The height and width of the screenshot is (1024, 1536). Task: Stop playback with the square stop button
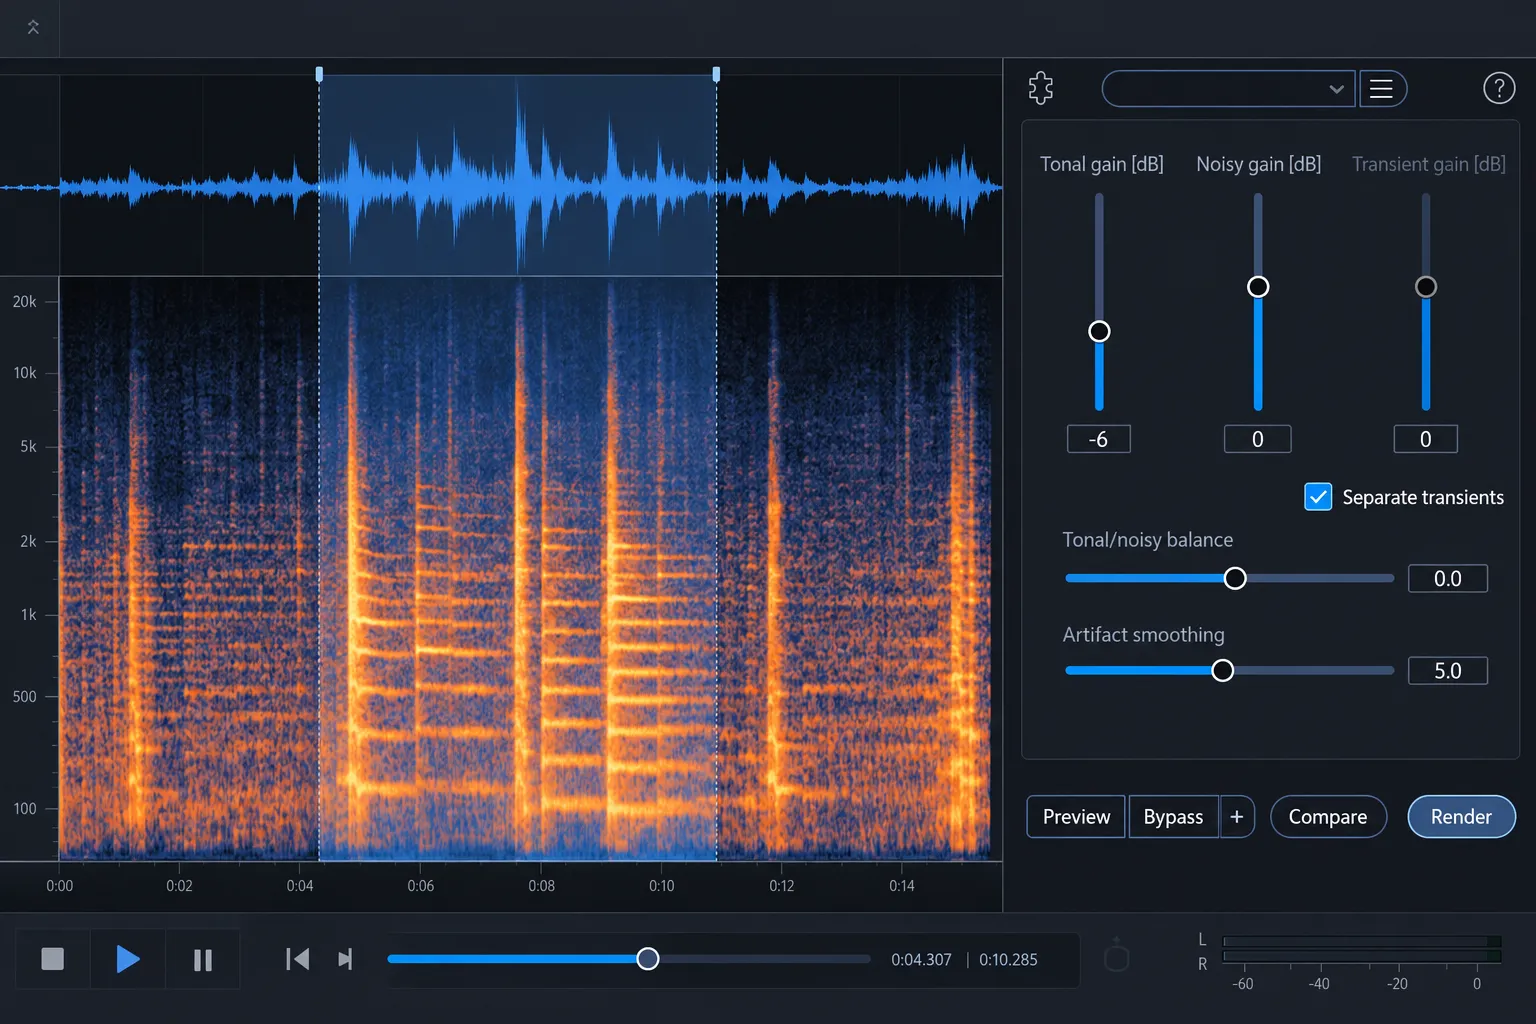coord(53,959)
